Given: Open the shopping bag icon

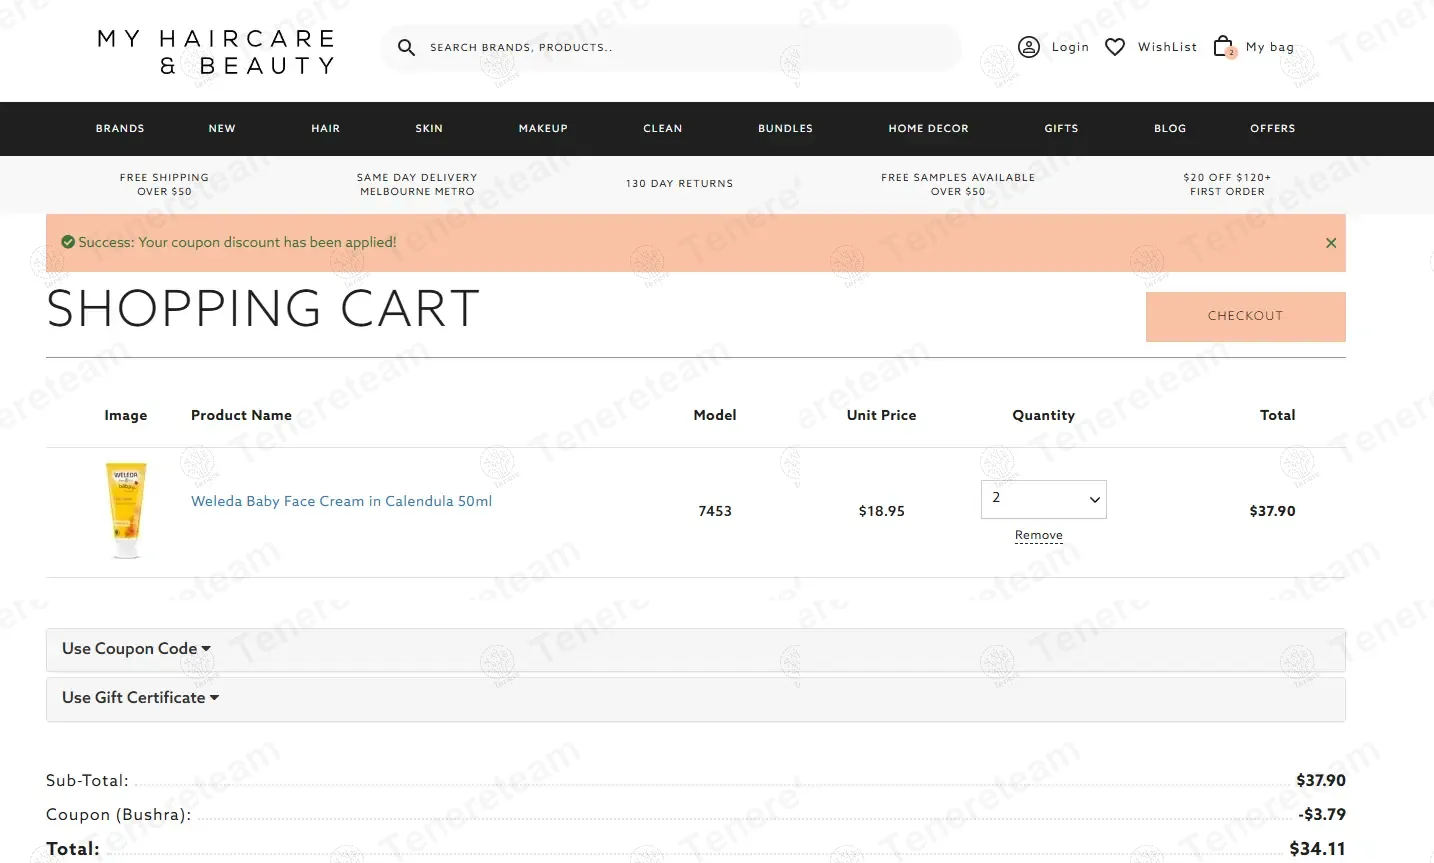Looking at the screenshot, I should (x=1224, y=47).
